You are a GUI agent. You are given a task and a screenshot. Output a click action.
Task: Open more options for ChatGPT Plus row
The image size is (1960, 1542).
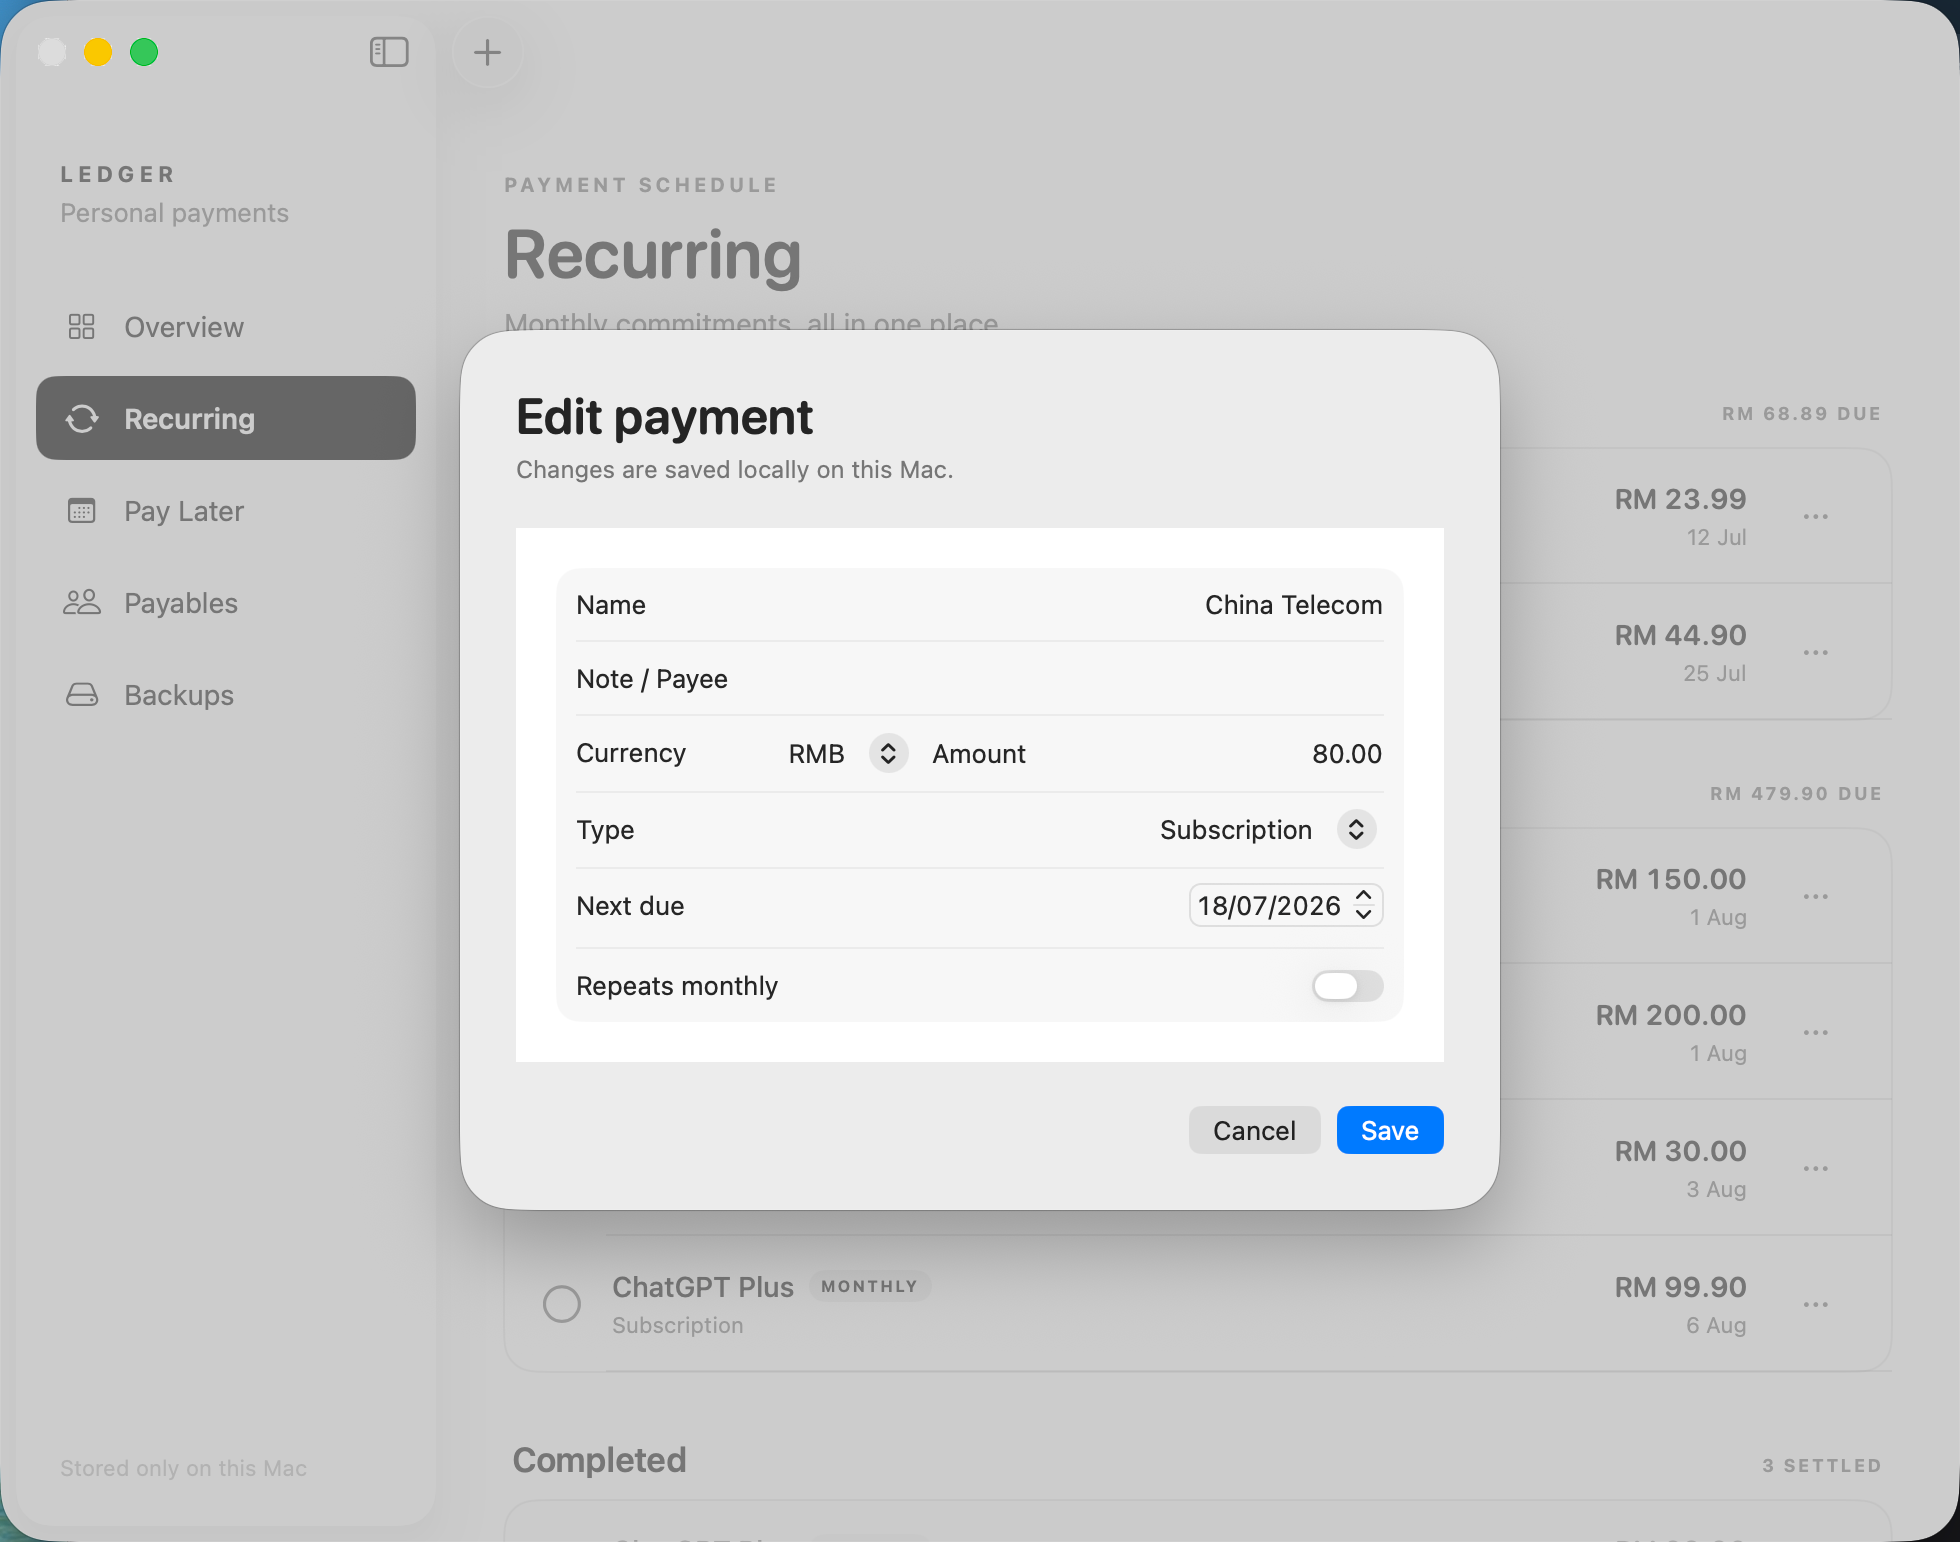(x=1816, y=1305)
